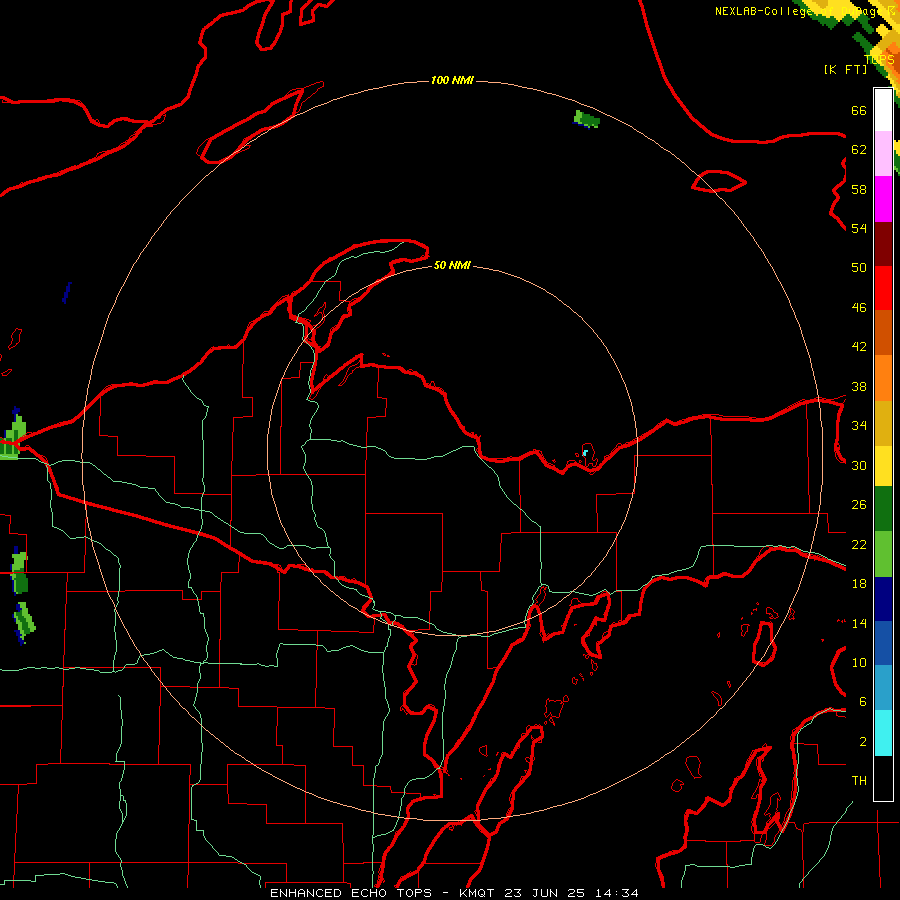The height and width of the screenshot is (900, 900).
Task: Select the dark red maroon scale swatch
Action: click(x=883, y=243)
